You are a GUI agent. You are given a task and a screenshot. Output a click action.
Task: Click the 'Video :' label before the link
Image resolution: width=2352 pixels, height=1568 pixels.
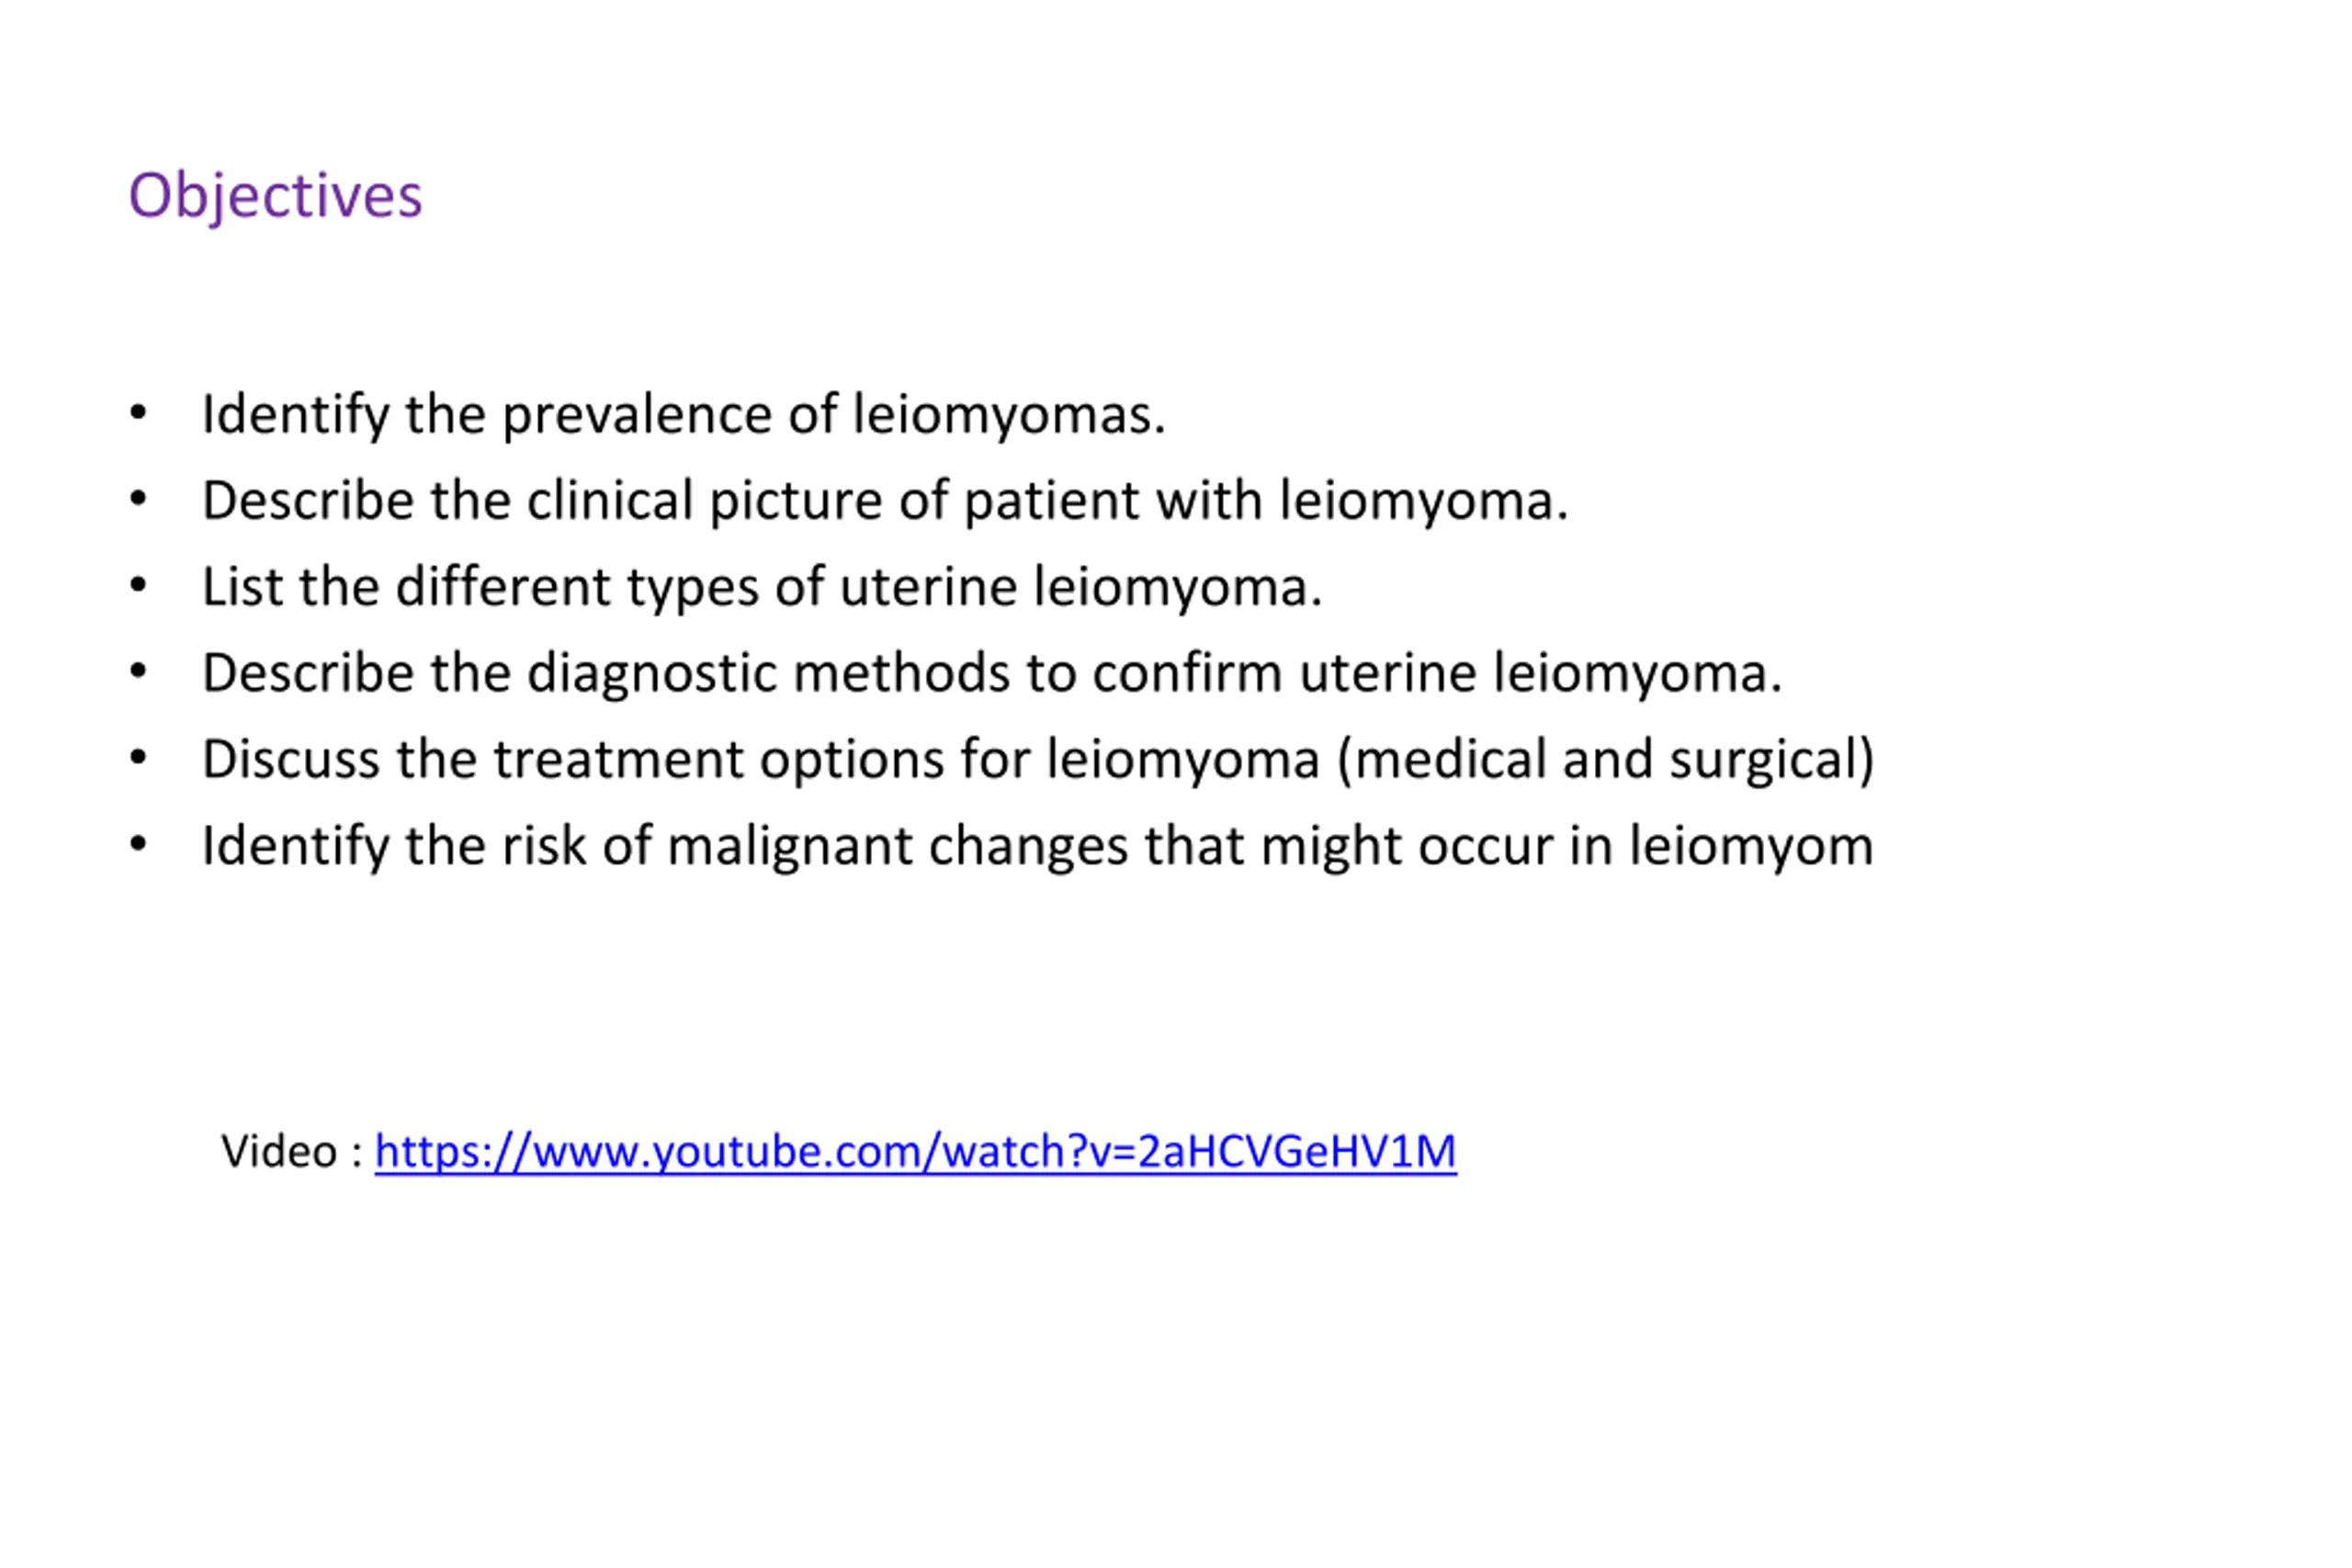pos(291,1151)
